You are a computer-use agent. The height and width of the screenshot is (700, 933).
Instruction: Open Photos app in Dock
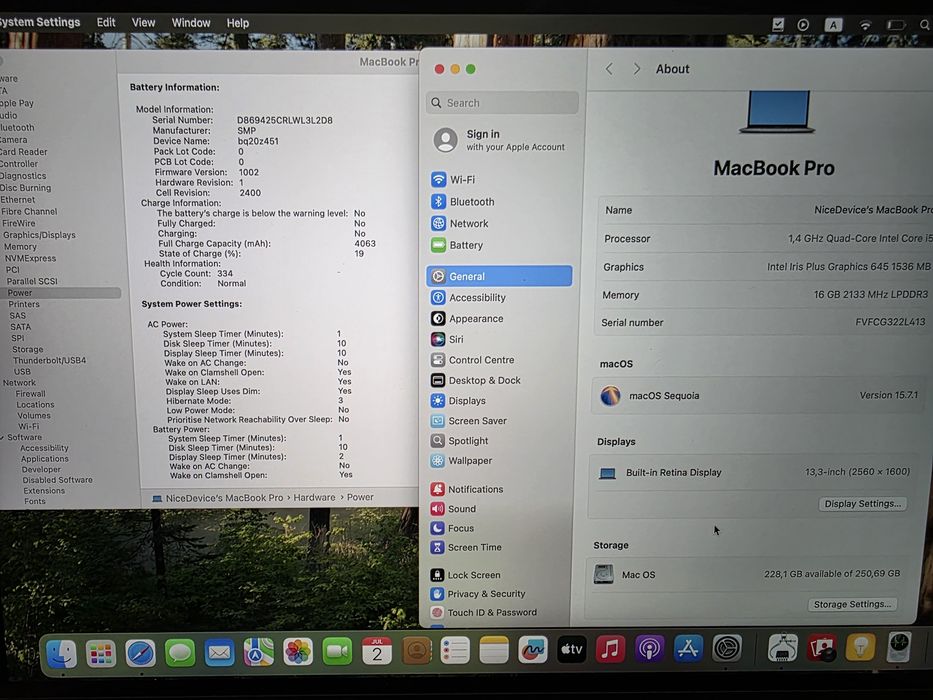(298, 652)
